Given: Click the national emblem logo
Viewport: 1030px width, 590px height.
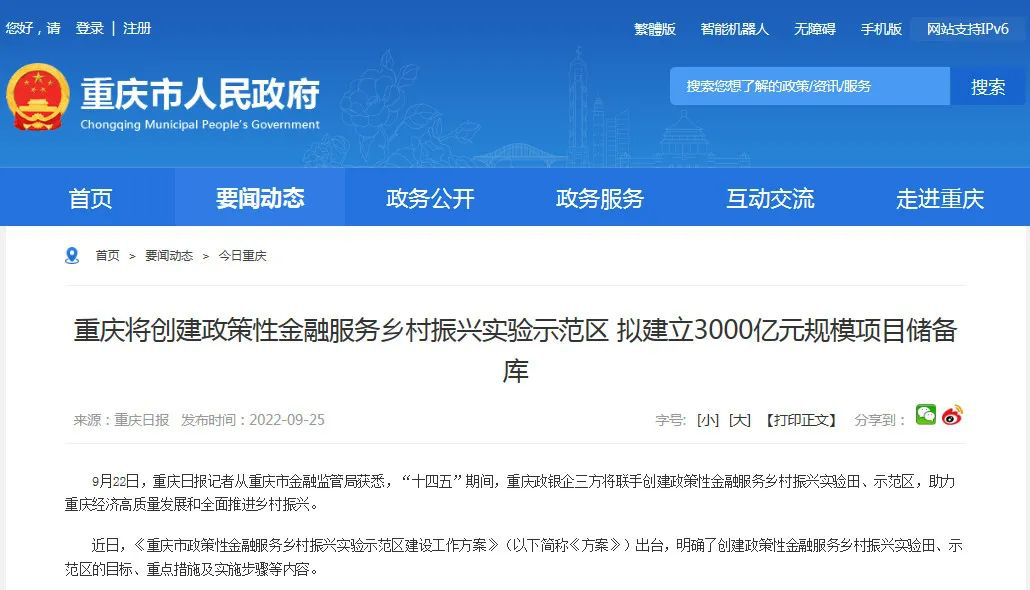Looking at the screenshot, I should point(37,97).
